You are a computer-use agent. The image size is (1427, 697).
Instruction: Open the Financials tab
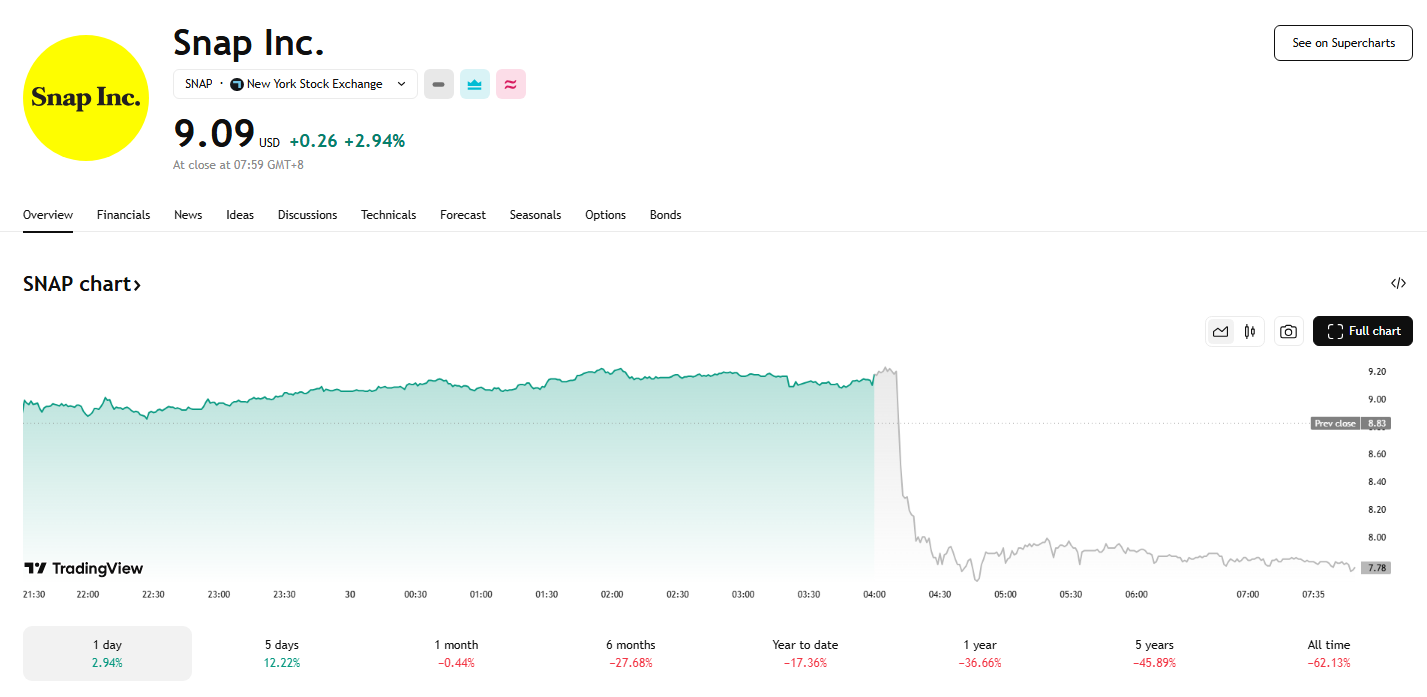point(123,215)
